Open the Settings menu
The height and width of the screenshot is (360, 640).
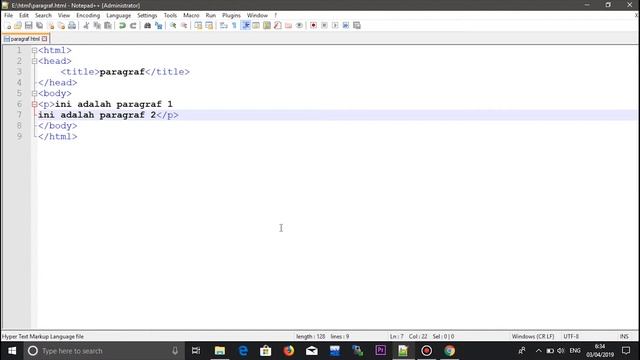(x=147, y=15)
